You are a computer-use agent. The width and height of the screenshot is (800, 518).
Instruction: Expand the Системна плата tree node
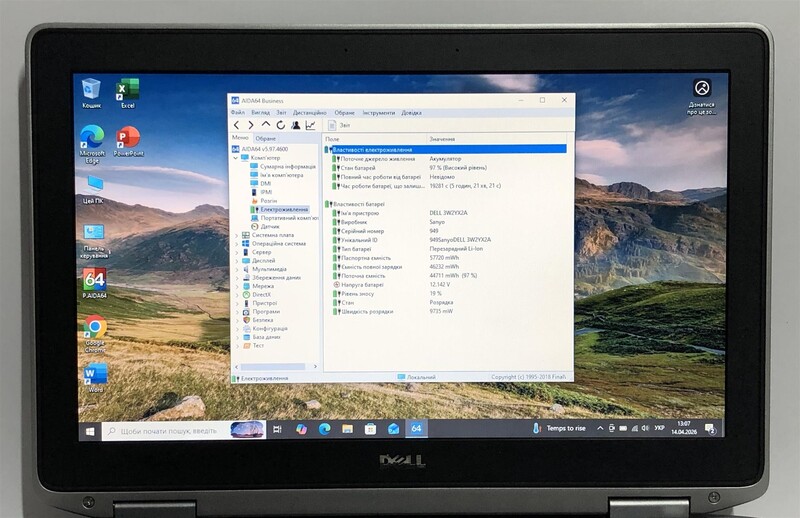click(x=236, y=235)
